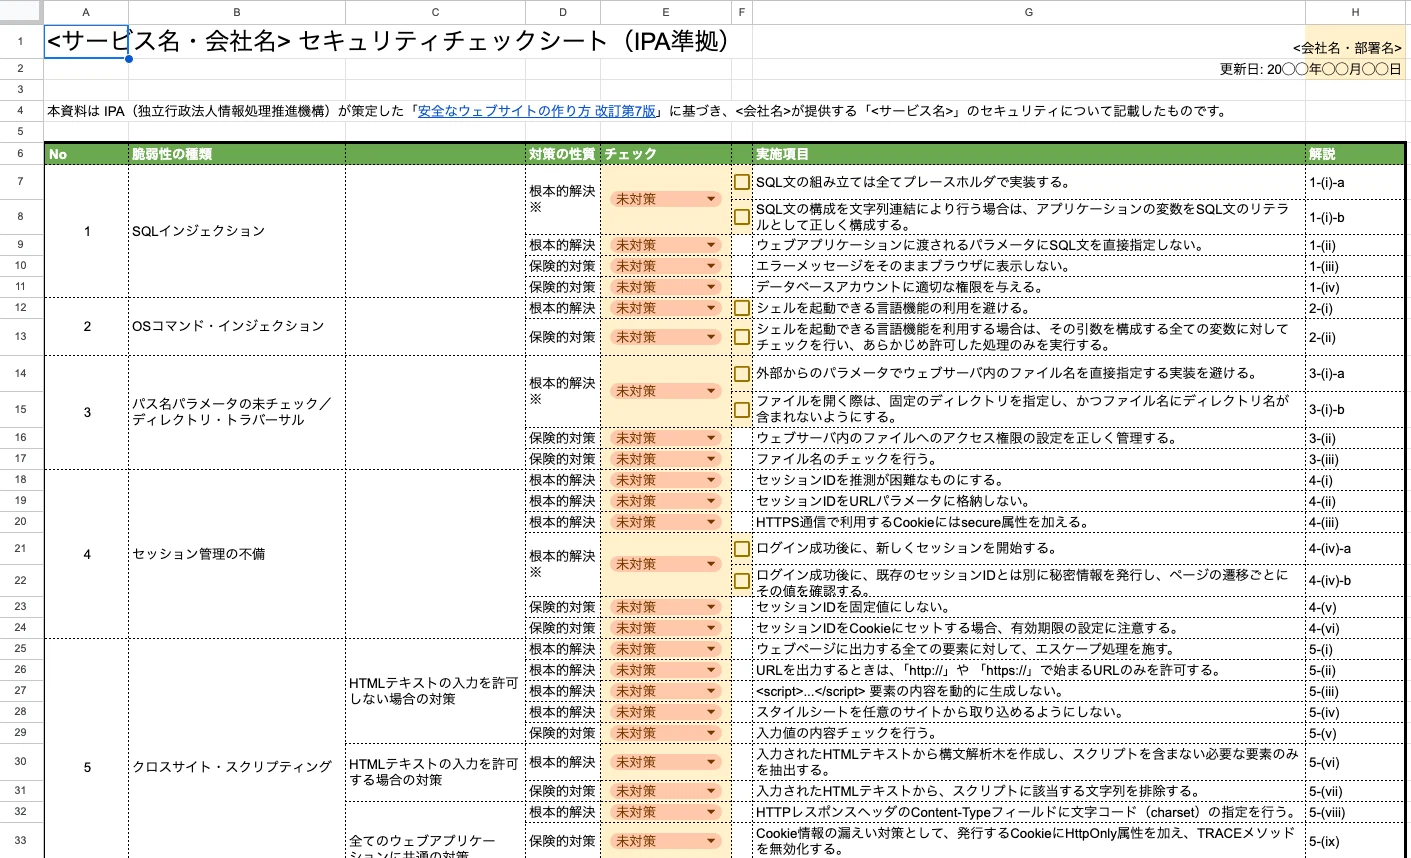This screenshot has width=1411, height=858.
Task: Click row 6 header number
Action: pyautogui.click(x=21, y=154)
